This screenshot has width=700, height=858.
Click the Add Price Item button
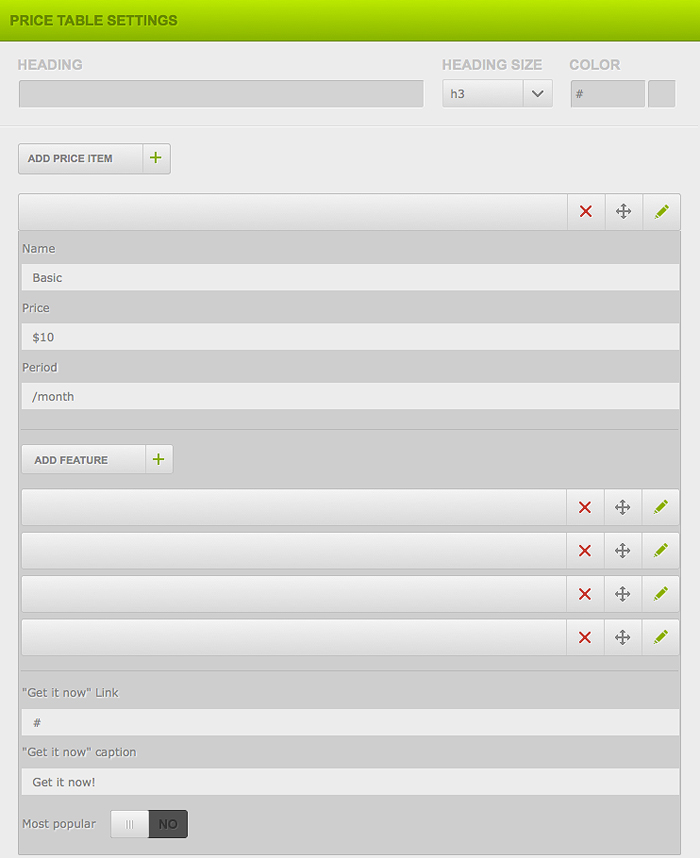(80, 158)
